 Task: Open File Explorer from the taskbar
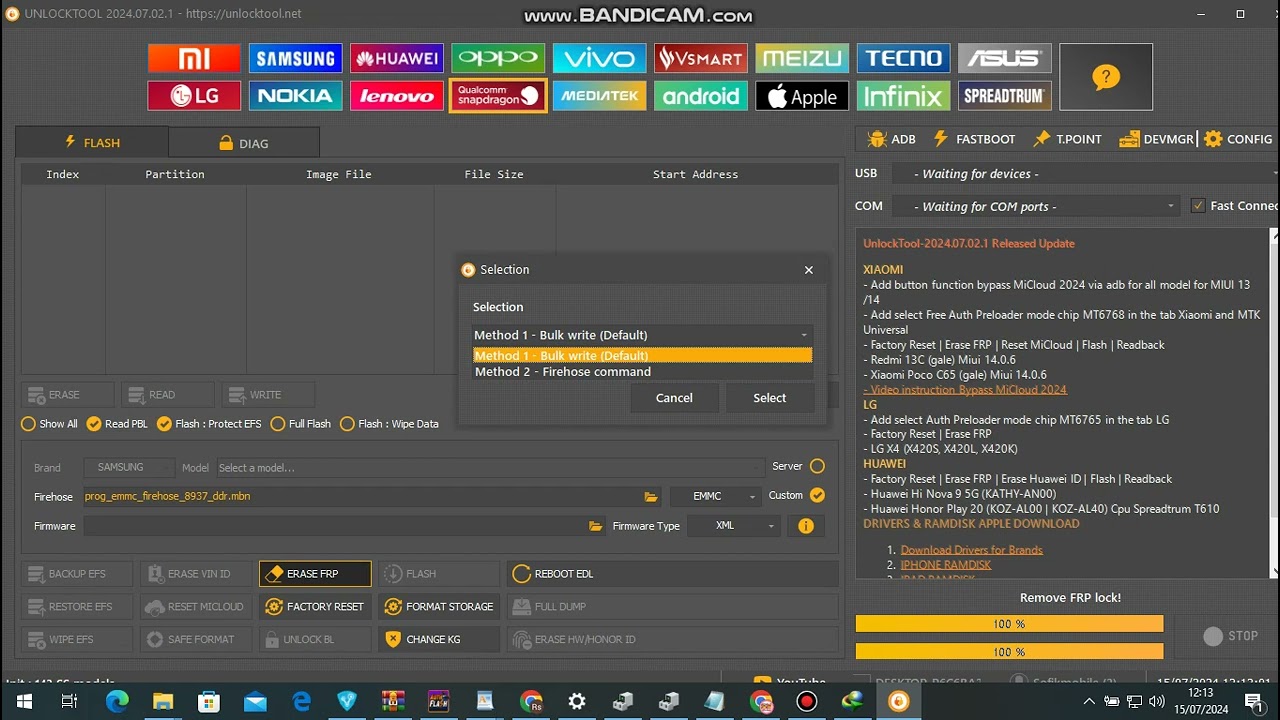pyautogui.click(x=163, y=702)
